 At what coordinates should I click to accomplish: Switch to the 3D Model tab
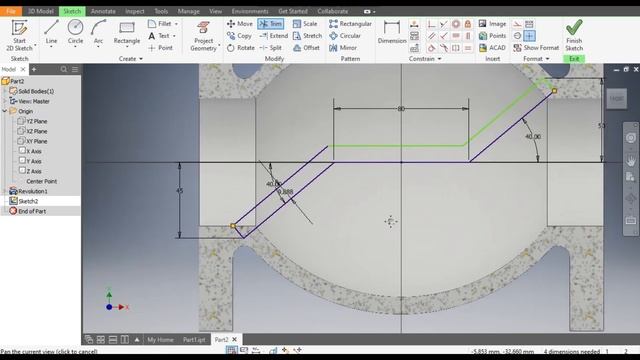[40, 11]
